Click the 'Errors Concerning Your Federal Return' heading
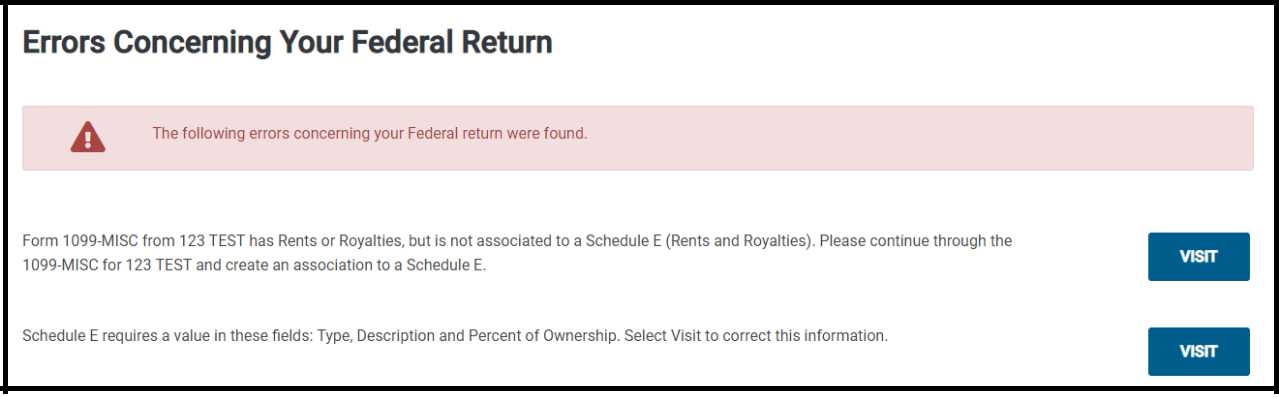Image resolution: width=1279 pixels, height=397 pixels. 287,43
